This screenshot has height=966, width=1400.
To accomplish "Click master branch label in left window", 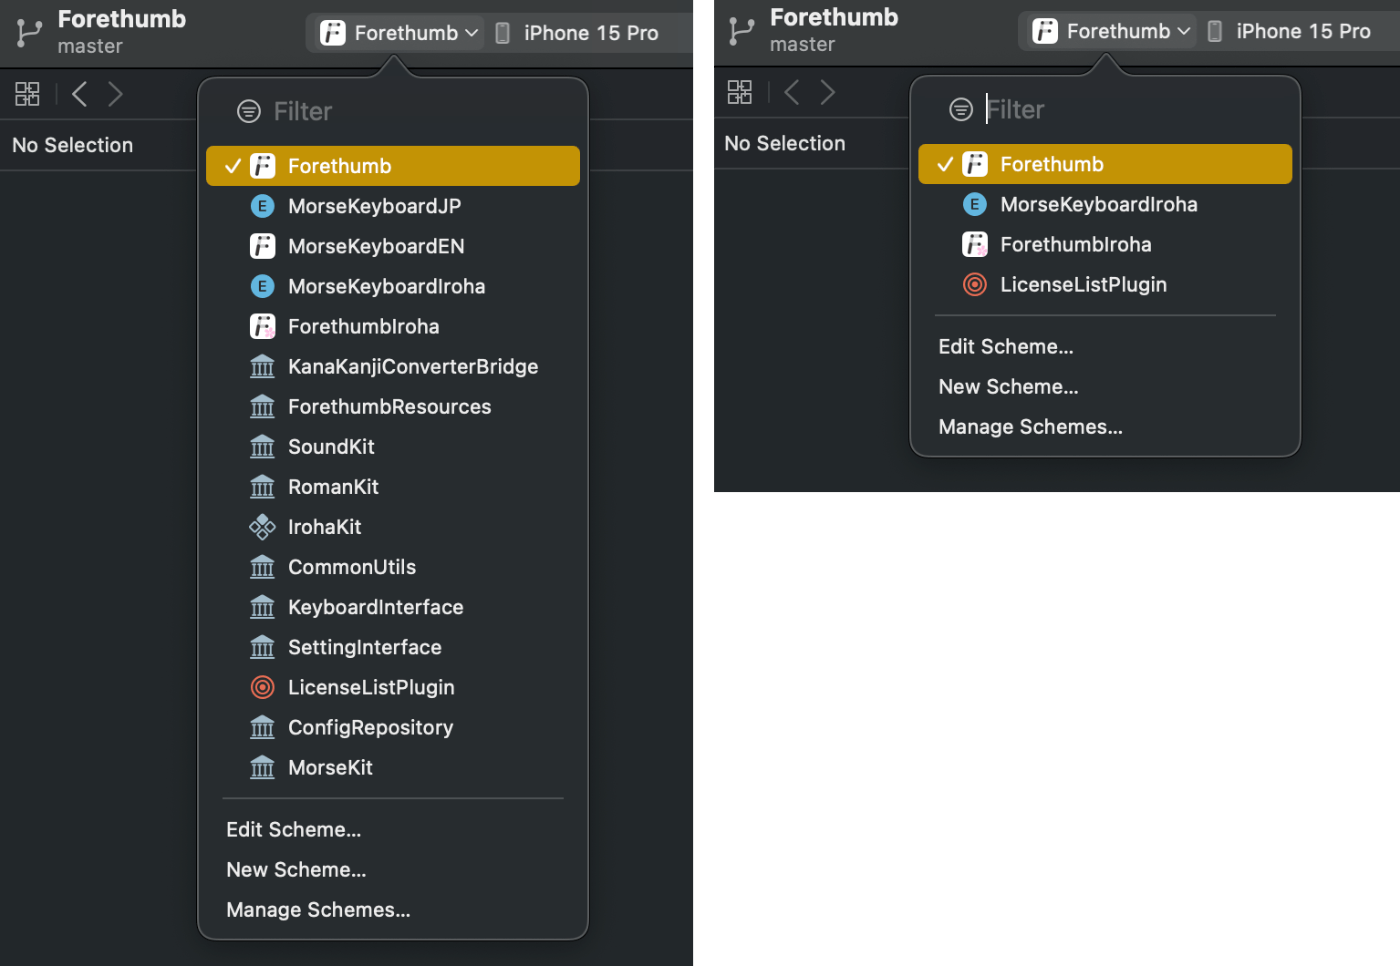I will point(90,46).
